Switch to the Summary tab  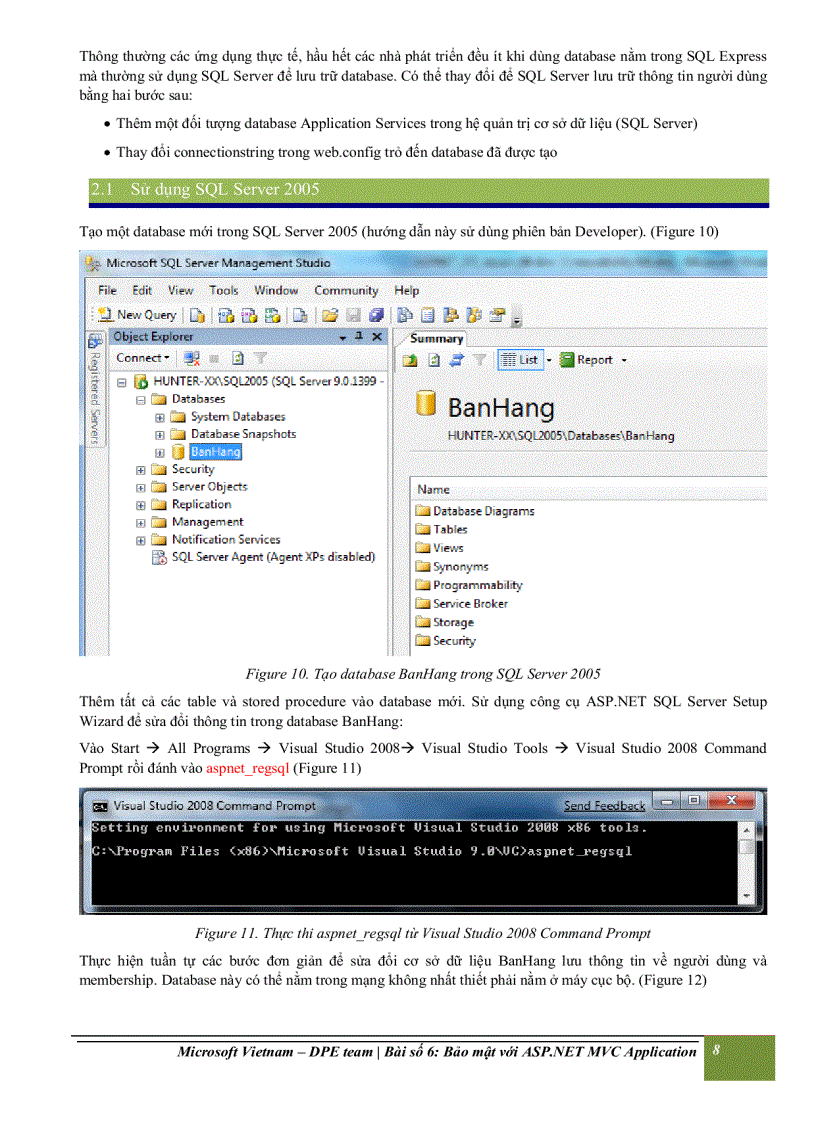click(436, 338)
